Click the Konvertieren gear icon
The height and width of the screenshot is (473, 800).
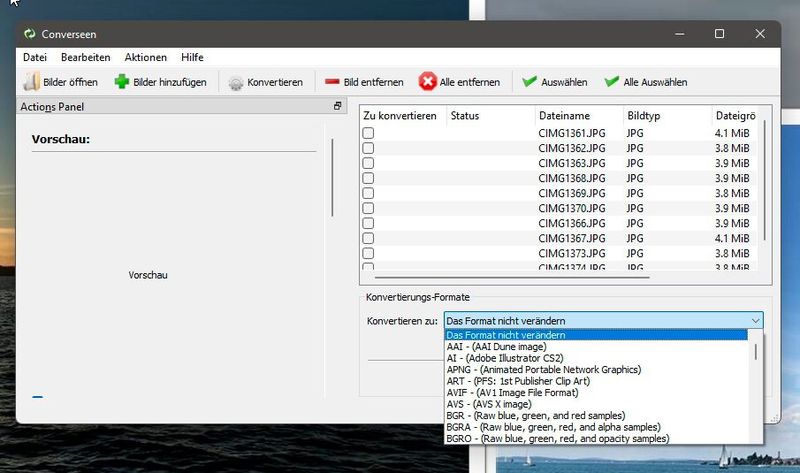point(236,83)
